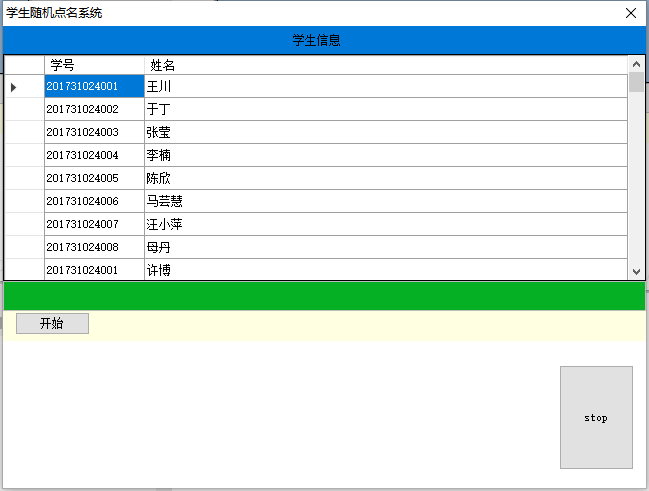The image size is (649, 491).
Task: Click the 学号 column header
Action: pos(94,65)
